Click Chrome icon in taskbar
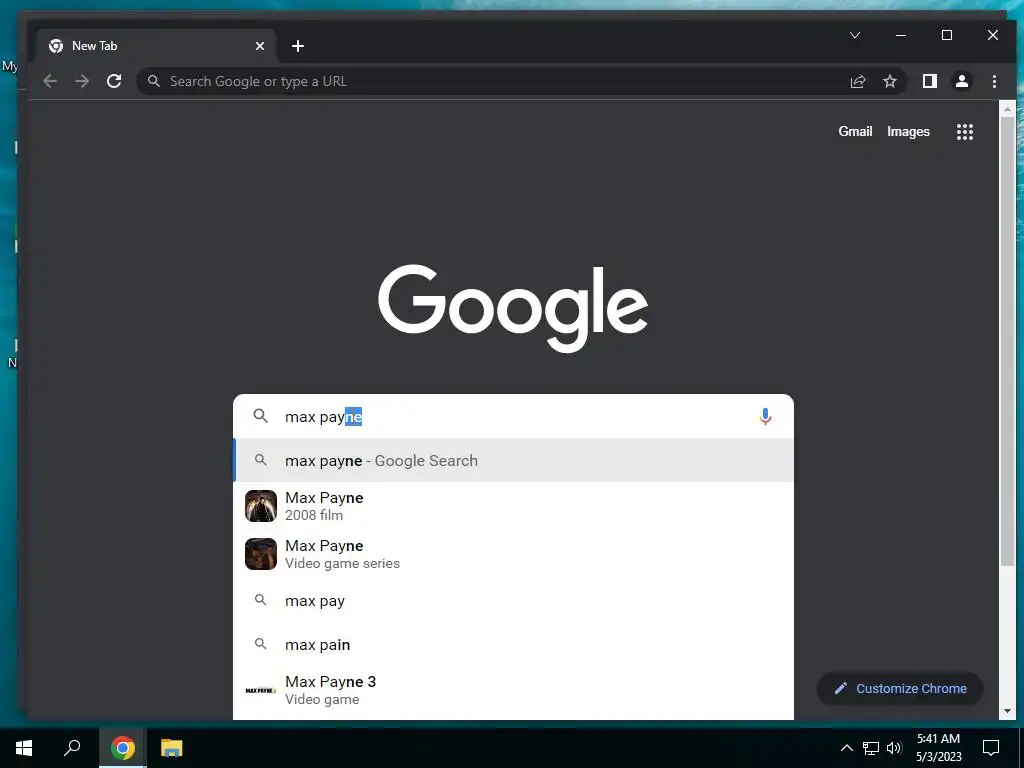This screenshot has width=1024, height=768. coord(123,748)
